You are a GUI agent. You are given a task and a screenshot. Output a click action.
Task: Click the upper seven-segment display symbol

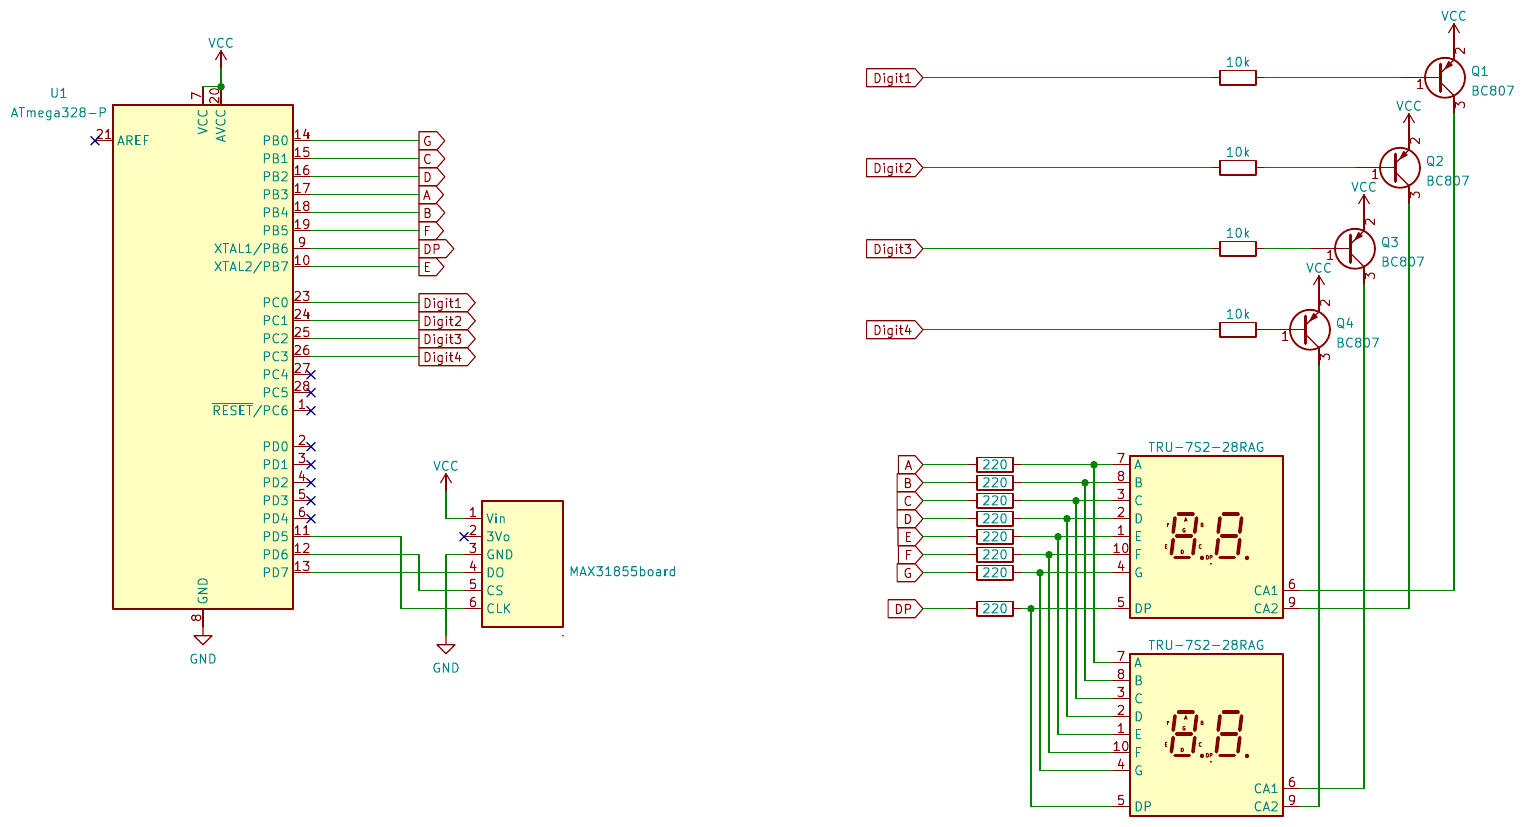1206,537
